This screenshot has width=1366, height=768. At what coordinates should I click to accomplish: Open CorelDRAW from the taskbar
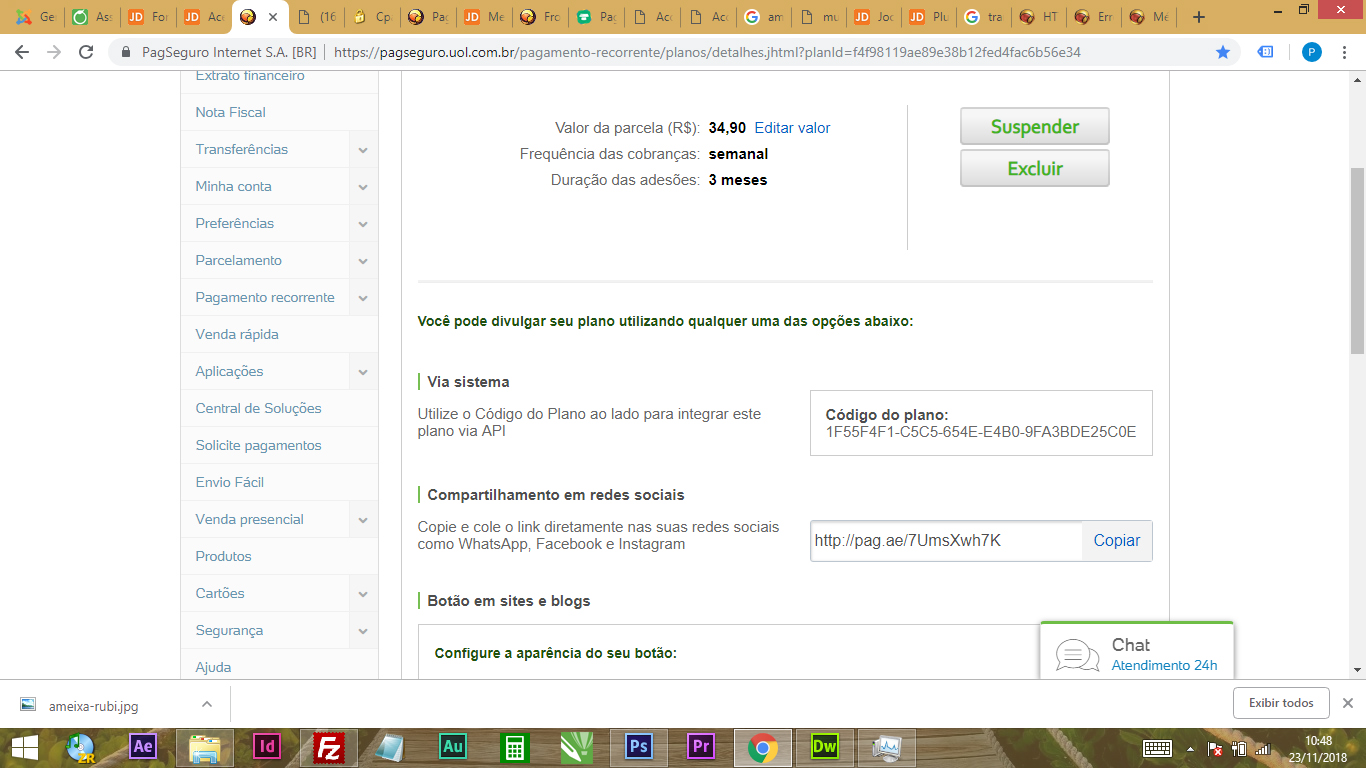pyautogui.click(x=576, y=747)
